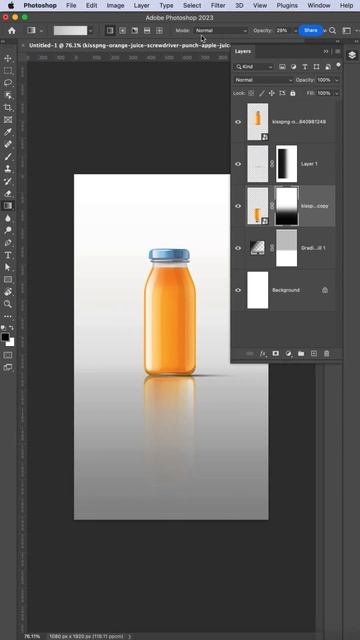The width and height of the screenshot is (360, 640).
Task: Toggle lock transparent pixels
Action: [x=251, y=93]
